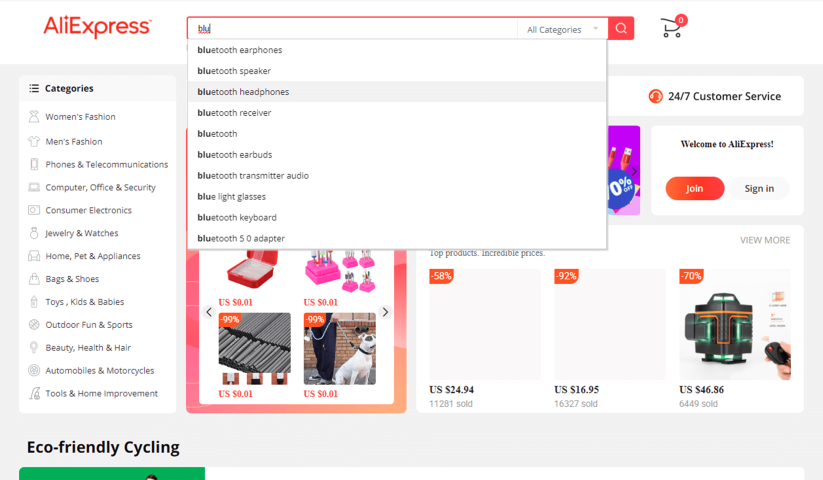The image size is (823, 480).
Task: Click the Home, Pet & Appliances sofa icon
Action: [x=34, y=256]
